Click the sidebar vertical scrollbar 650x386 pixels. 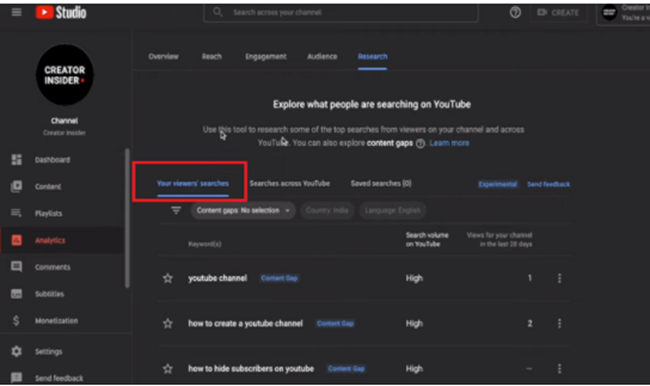point(127,218)
